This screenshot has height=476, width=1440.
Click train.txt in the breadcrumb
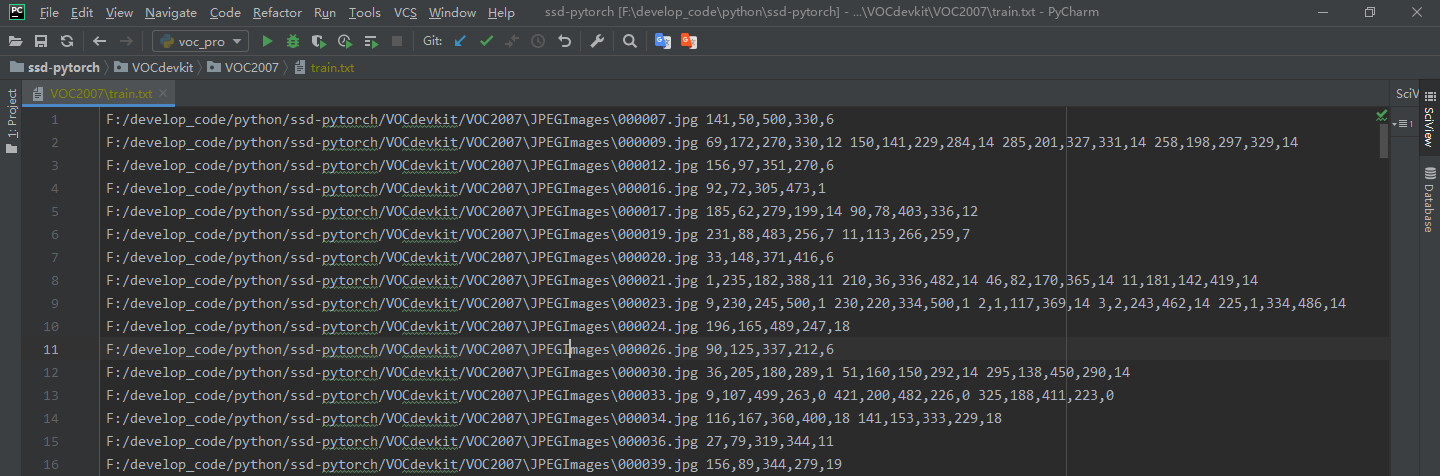[325, 68]
